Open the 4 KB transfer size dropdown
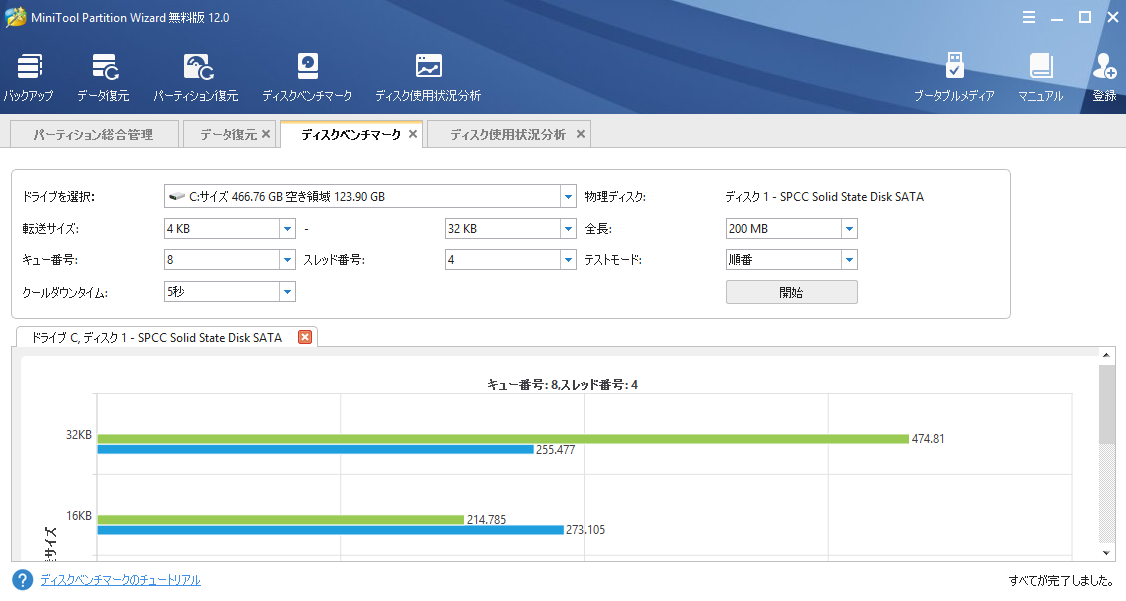Screen dimensions: 1126x601 [287, 228]
